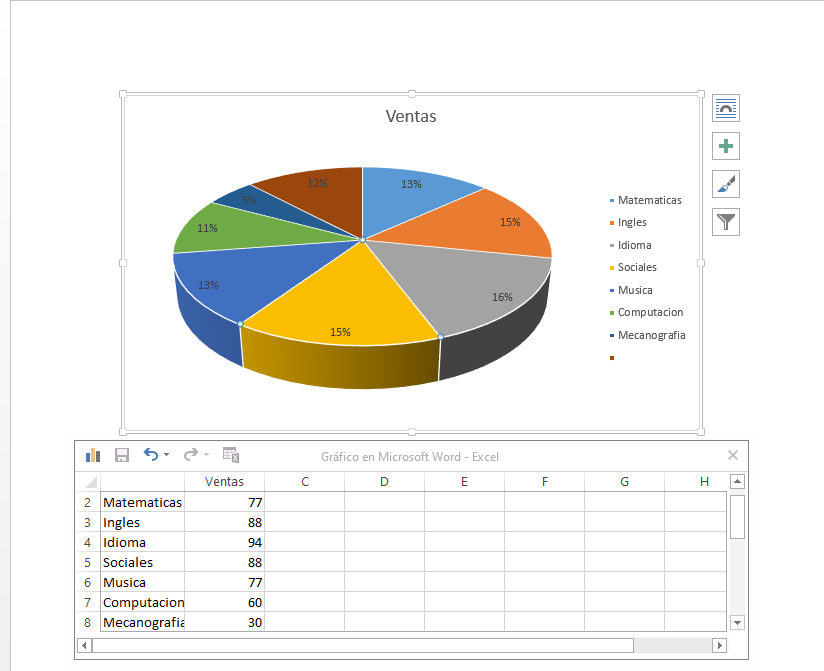Select the Mecanografia legend entry

pos(647,335)
